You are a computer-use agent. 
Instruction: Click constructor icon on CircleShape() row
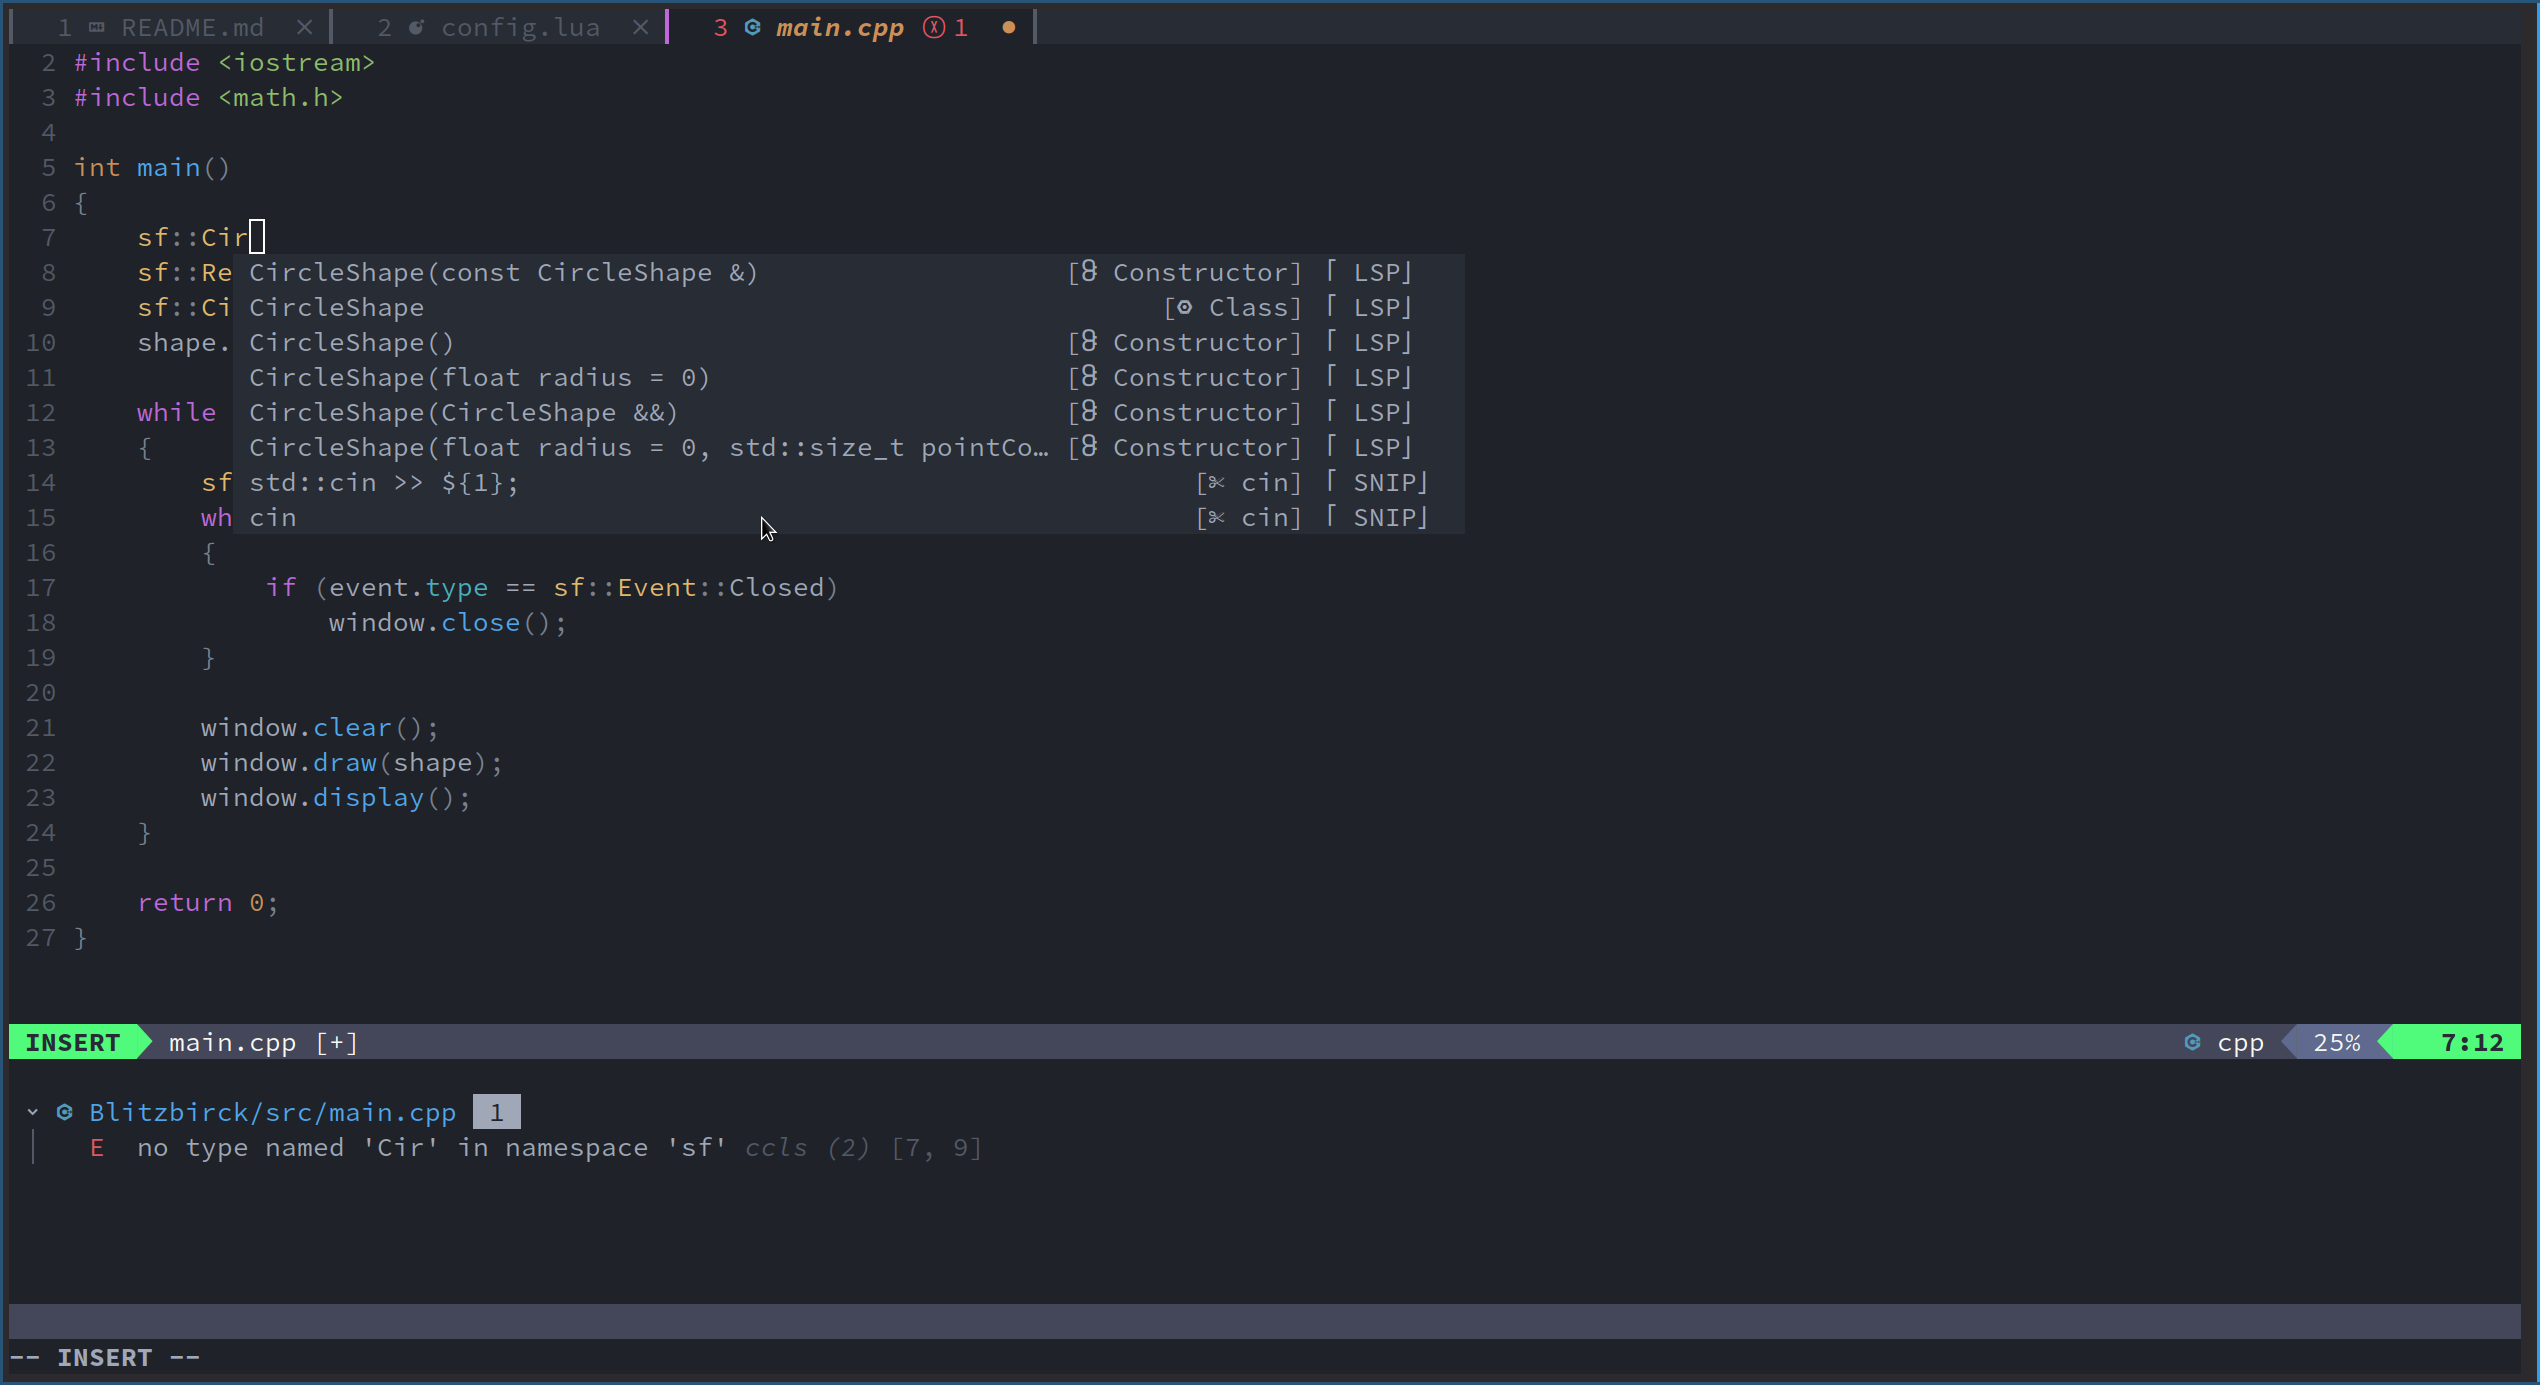1089,342
